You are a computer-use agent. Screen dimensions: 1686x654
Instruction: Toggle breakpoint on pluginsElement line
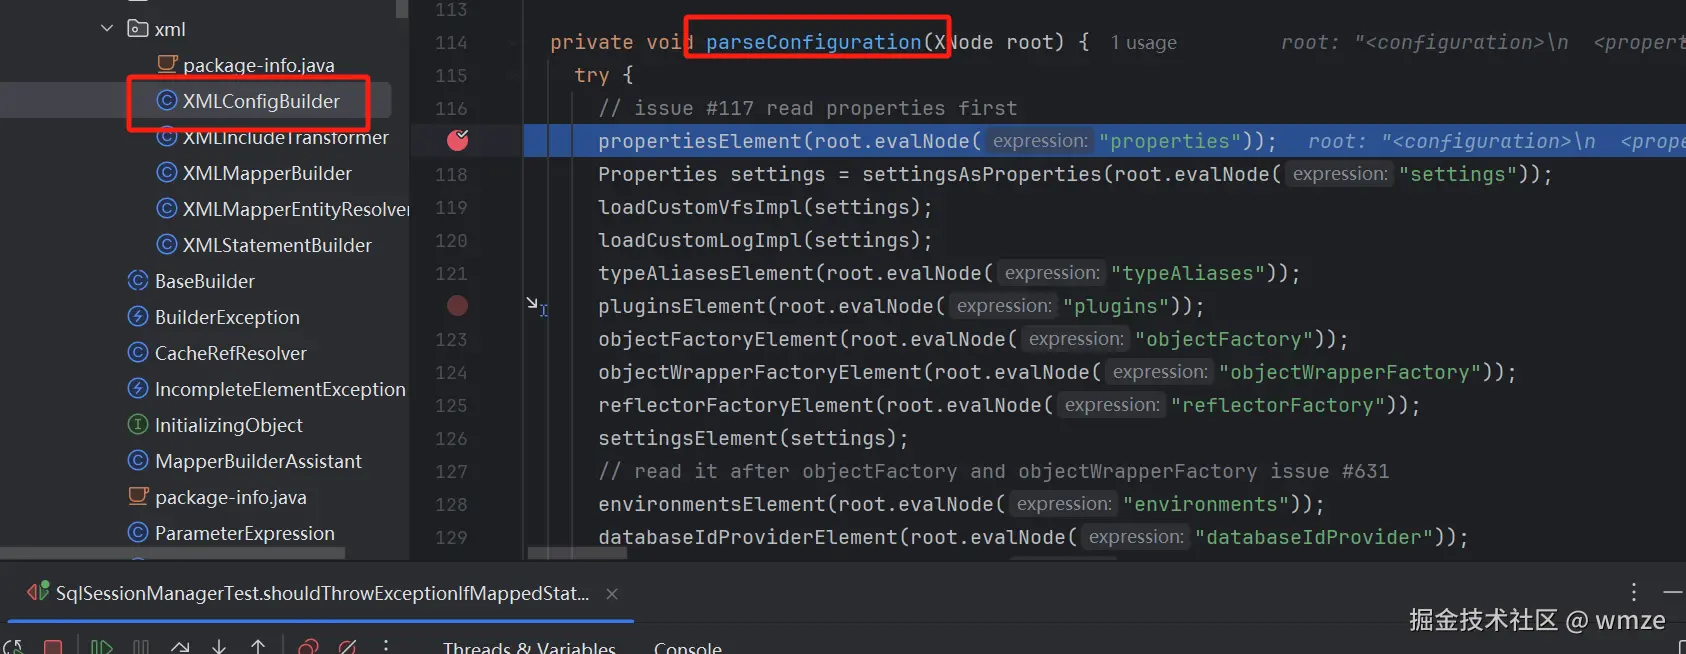(457, 305)
